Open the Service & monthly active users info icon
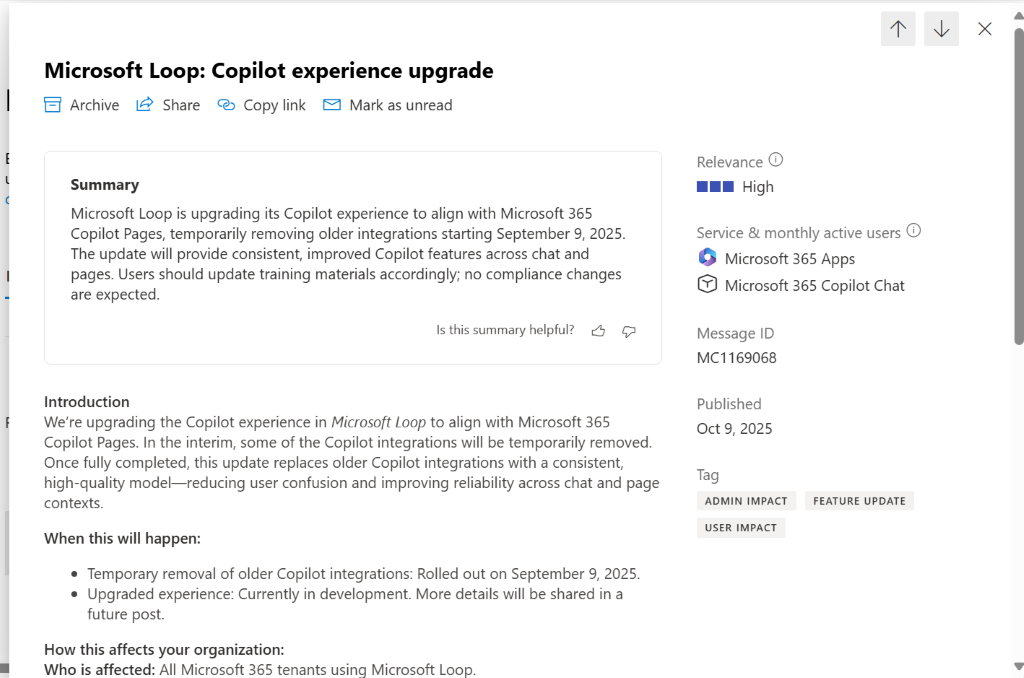1024x678 pixels. (914, 230)
